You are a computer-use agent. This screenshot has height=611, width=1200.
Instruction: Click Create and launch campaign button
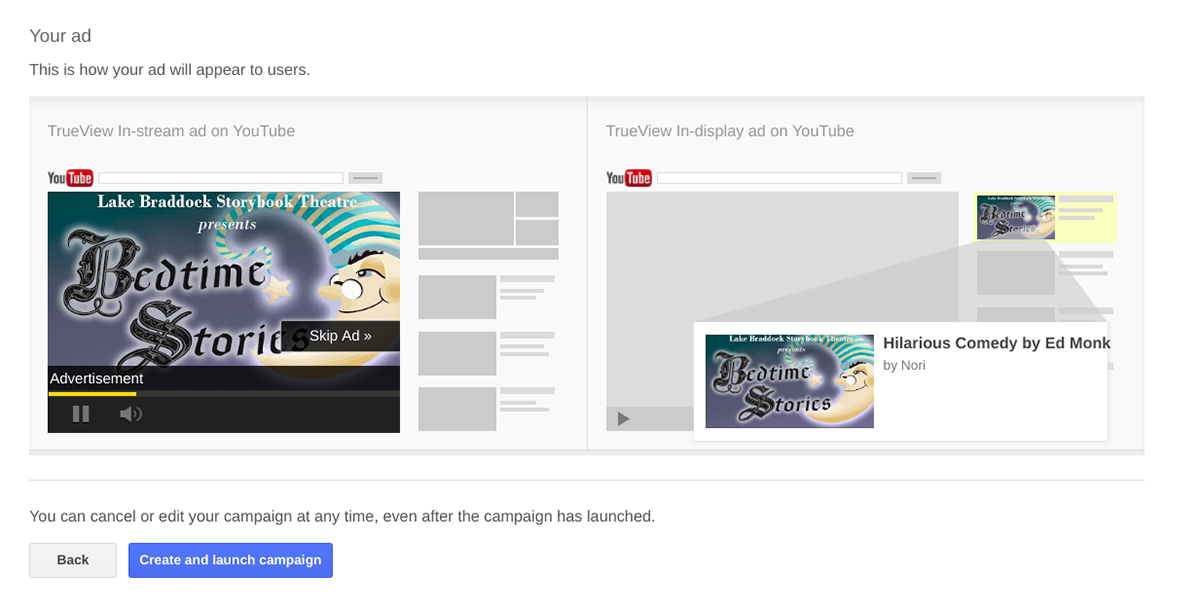point(230,560)
